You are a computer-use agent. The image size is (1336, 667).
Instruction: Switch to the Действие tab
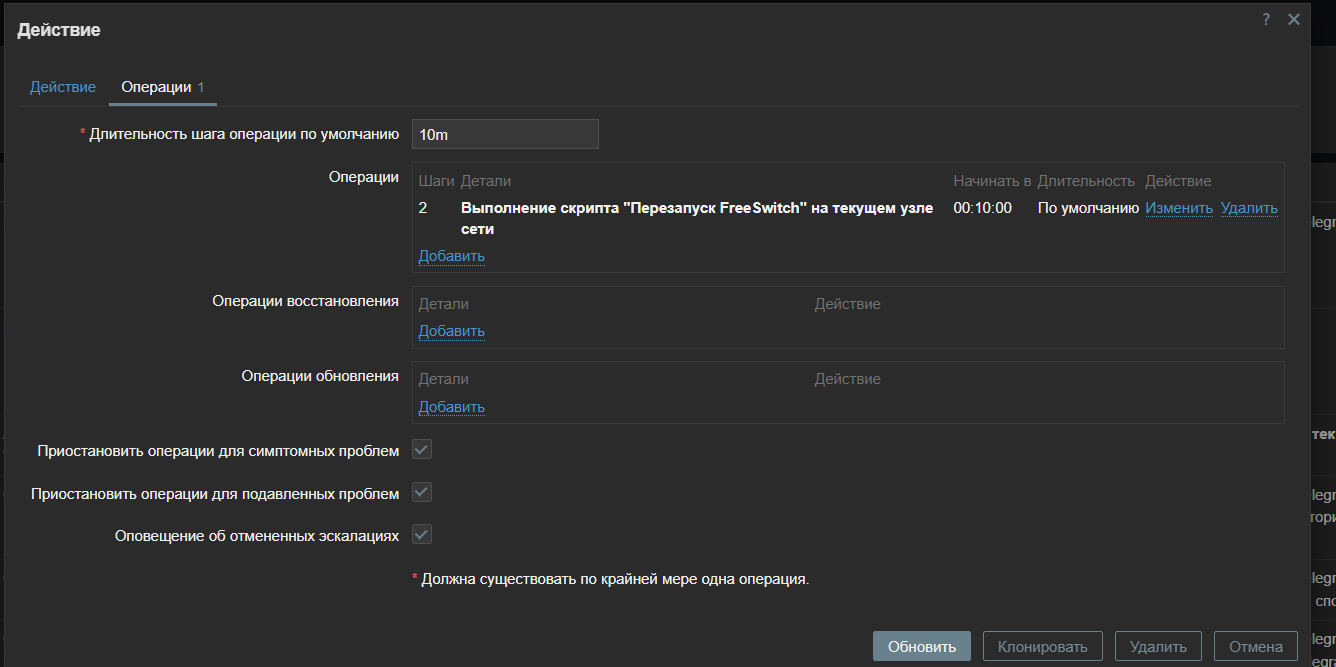pos(63,87)
